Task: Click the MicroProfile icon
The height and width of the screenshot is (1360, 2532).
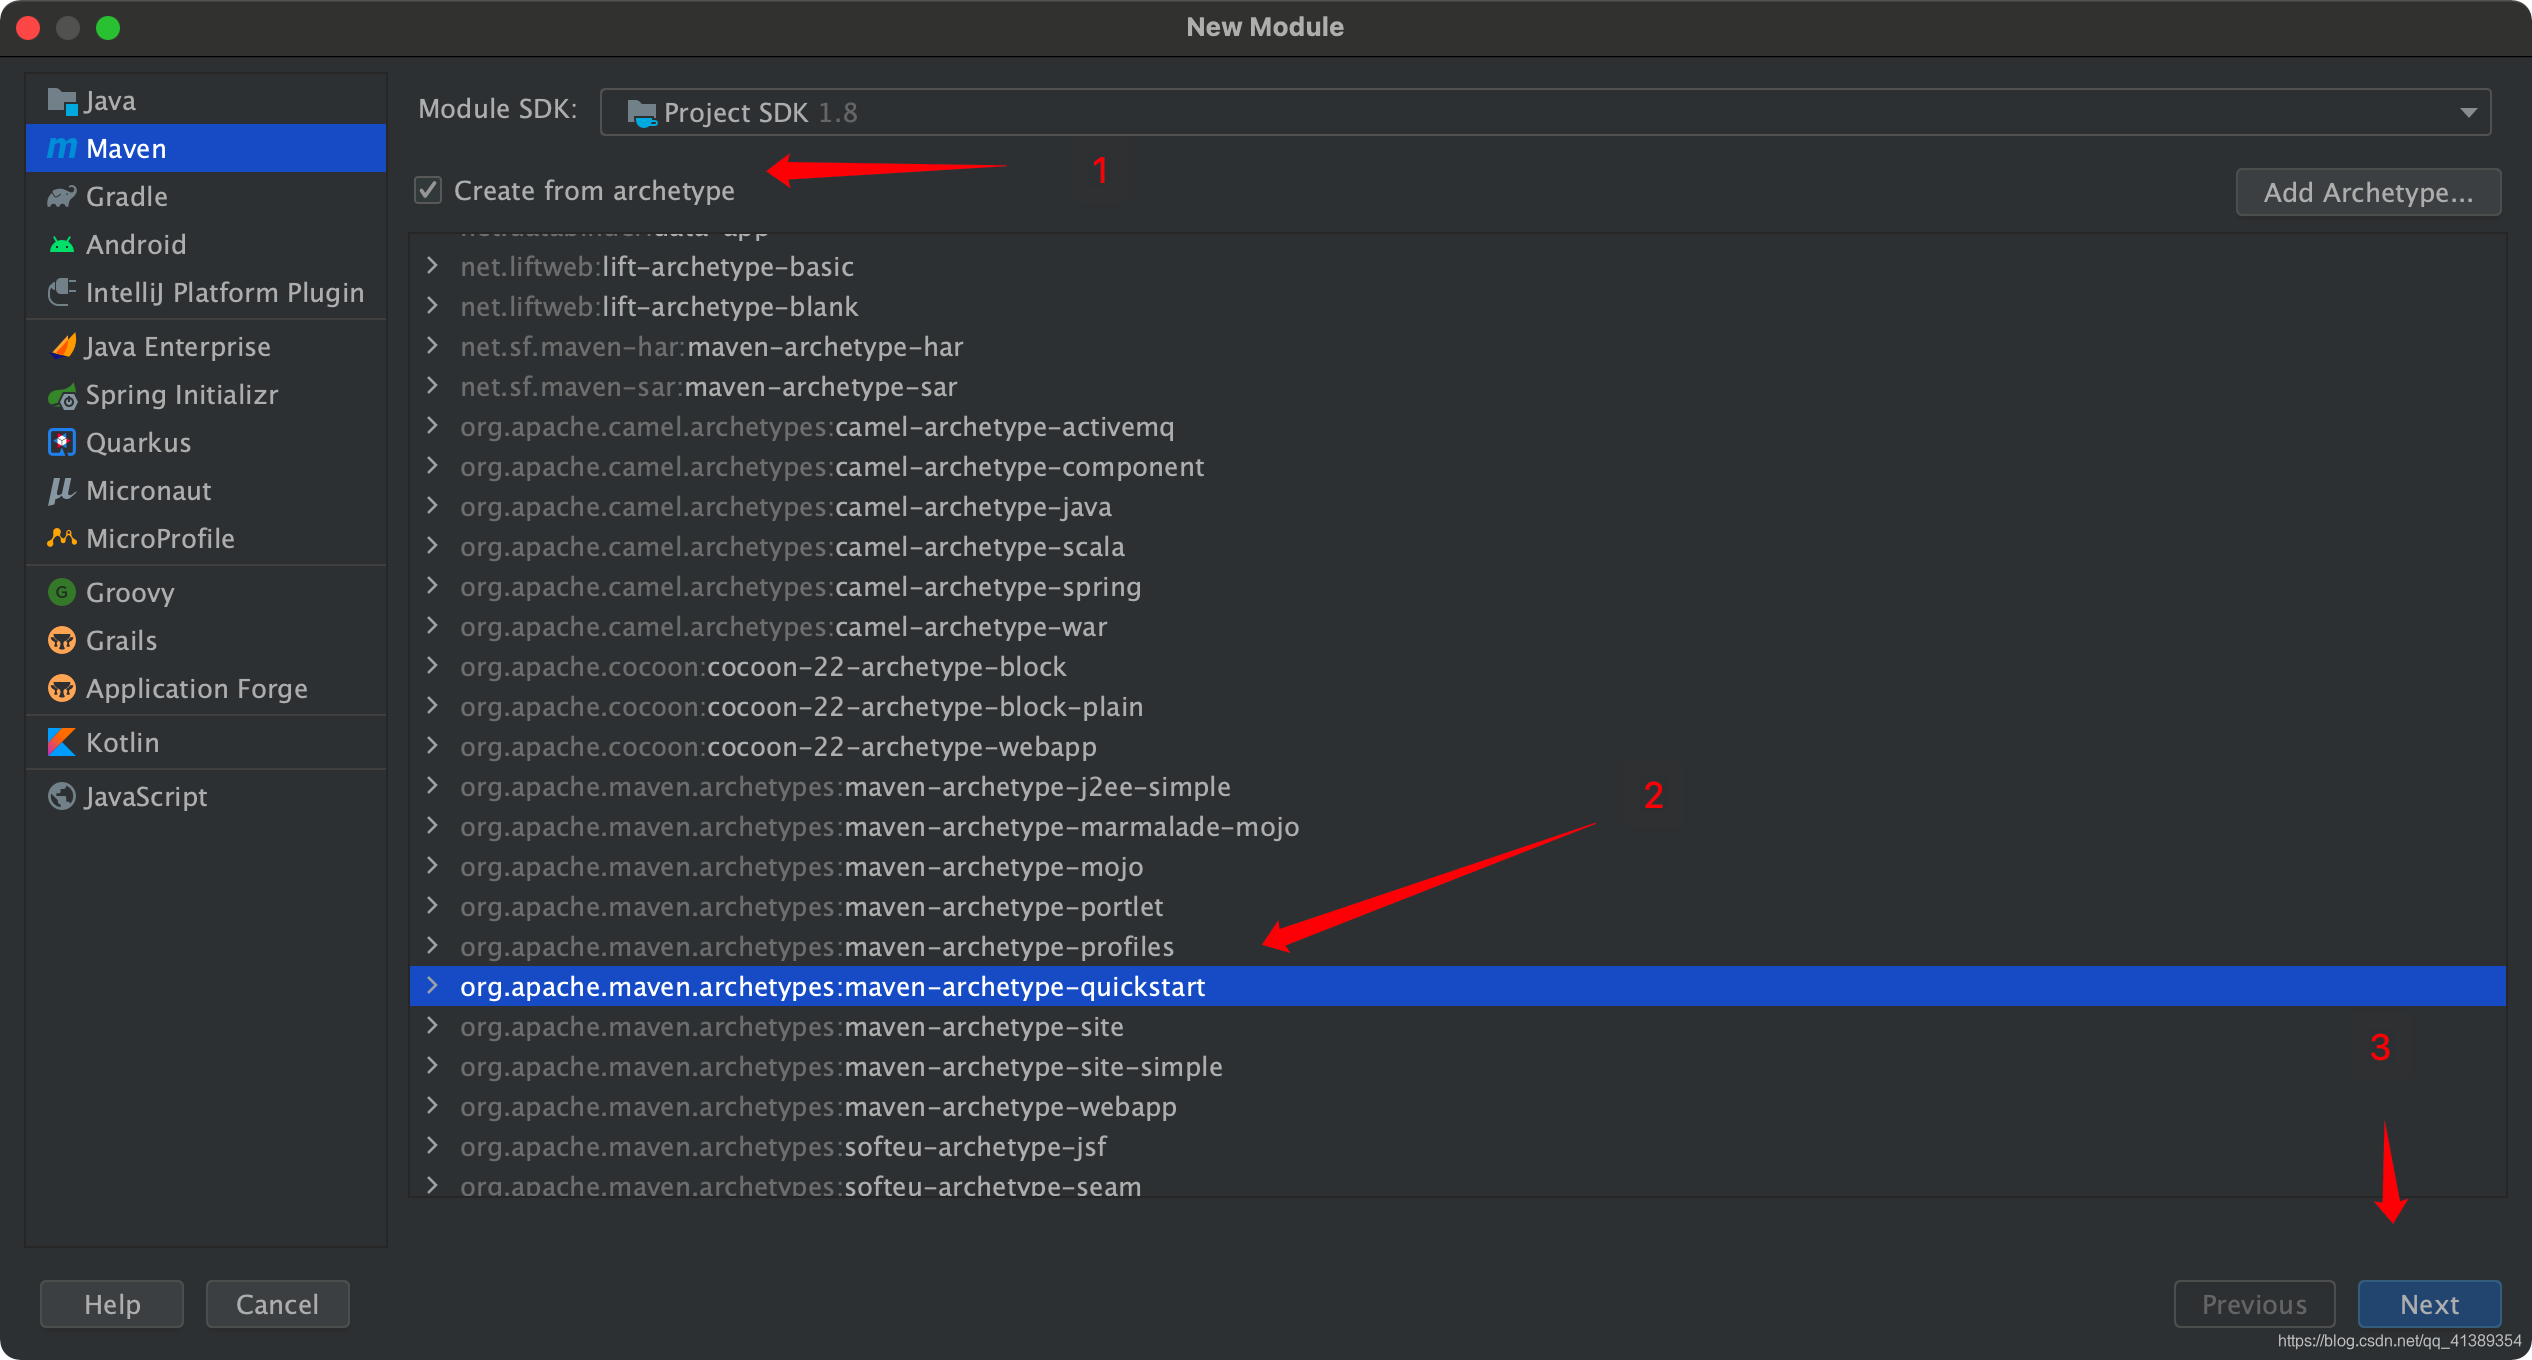Action: [x=62, y=538]
